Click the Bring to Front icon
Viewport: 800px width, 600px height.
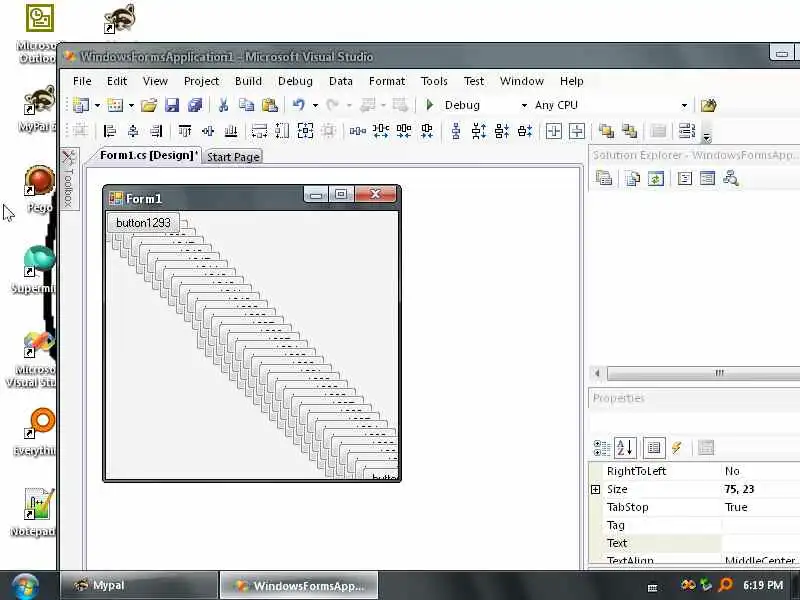[606, 131]
